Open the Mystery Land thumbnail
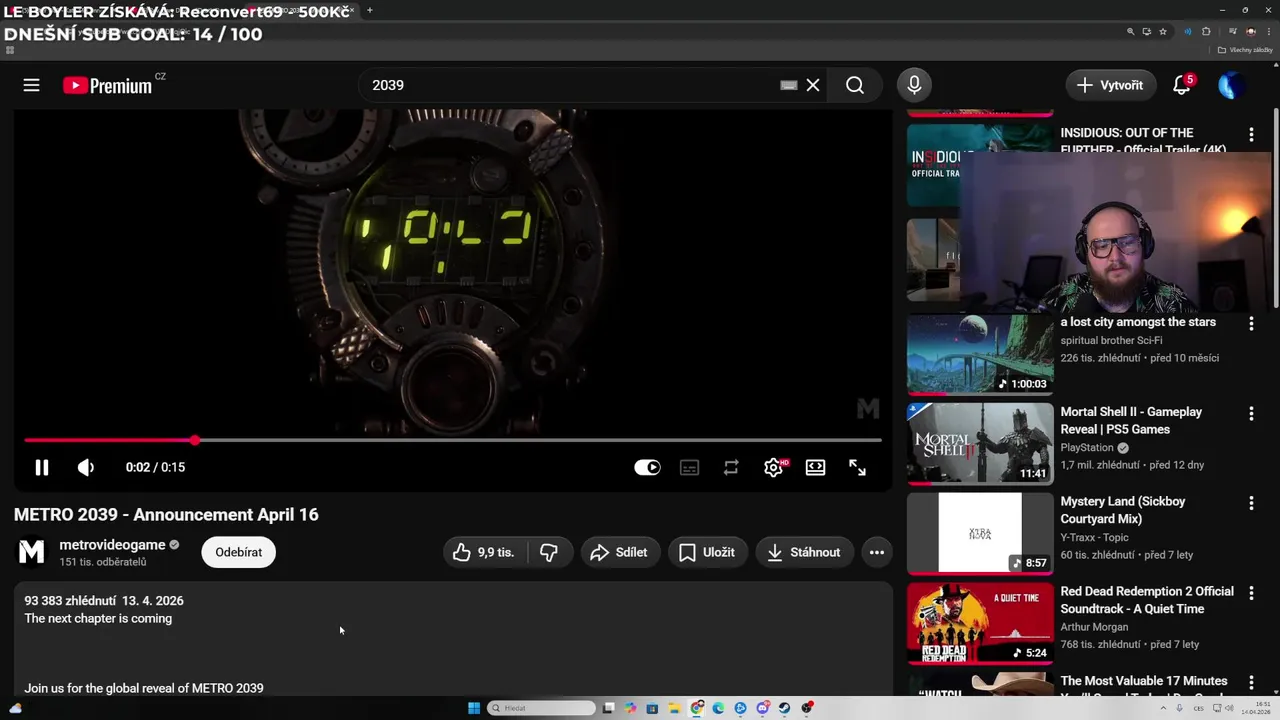This screenshot has height=720, width=1280. [x=980, y=533]
